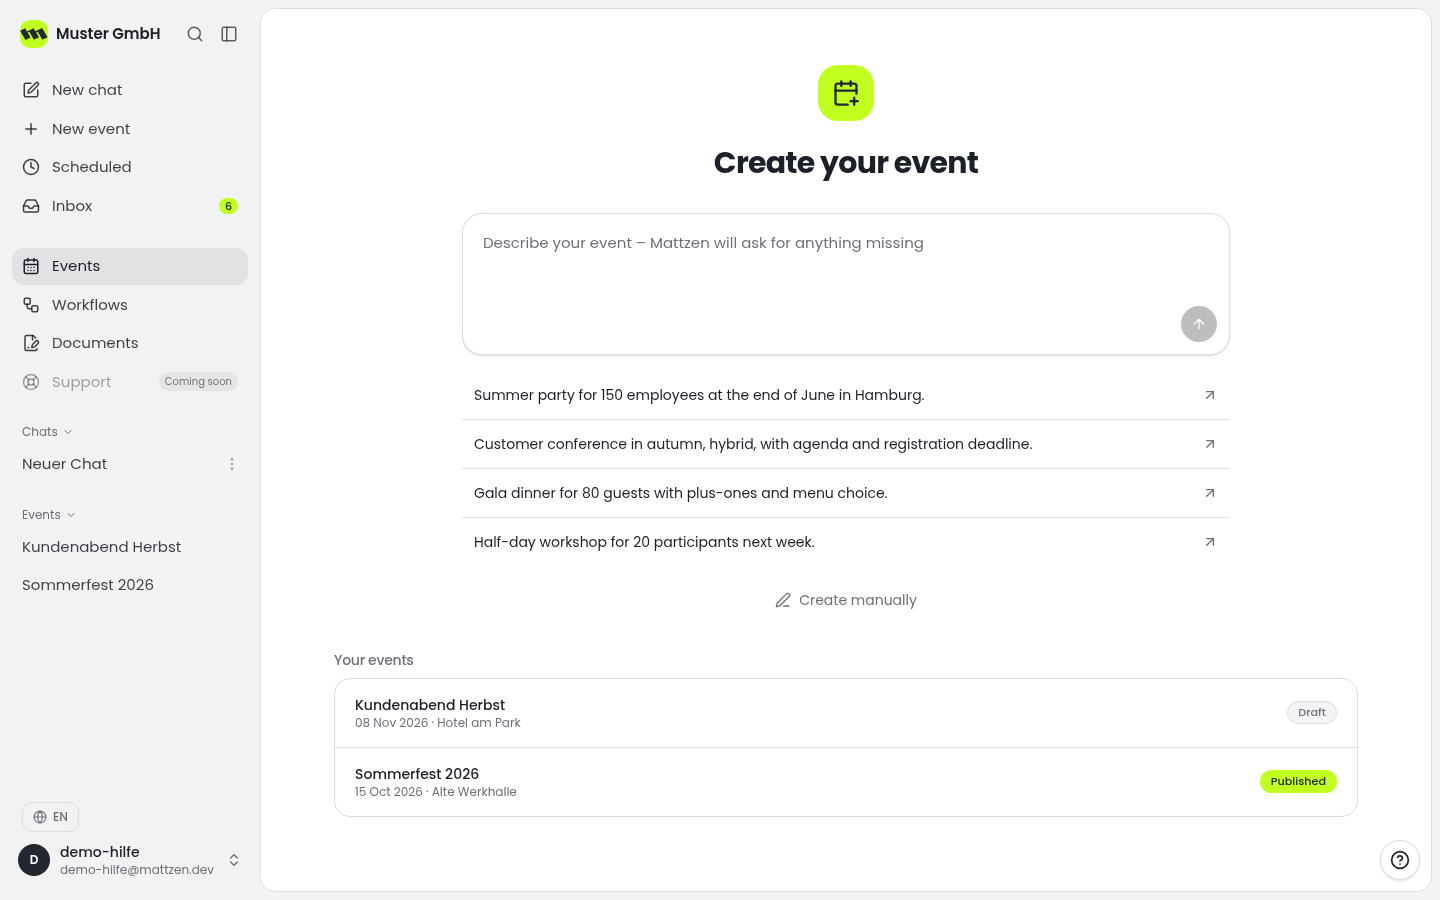Collapse the Chats section
Screen dimensions: 1440x900
tap(47, 432)
